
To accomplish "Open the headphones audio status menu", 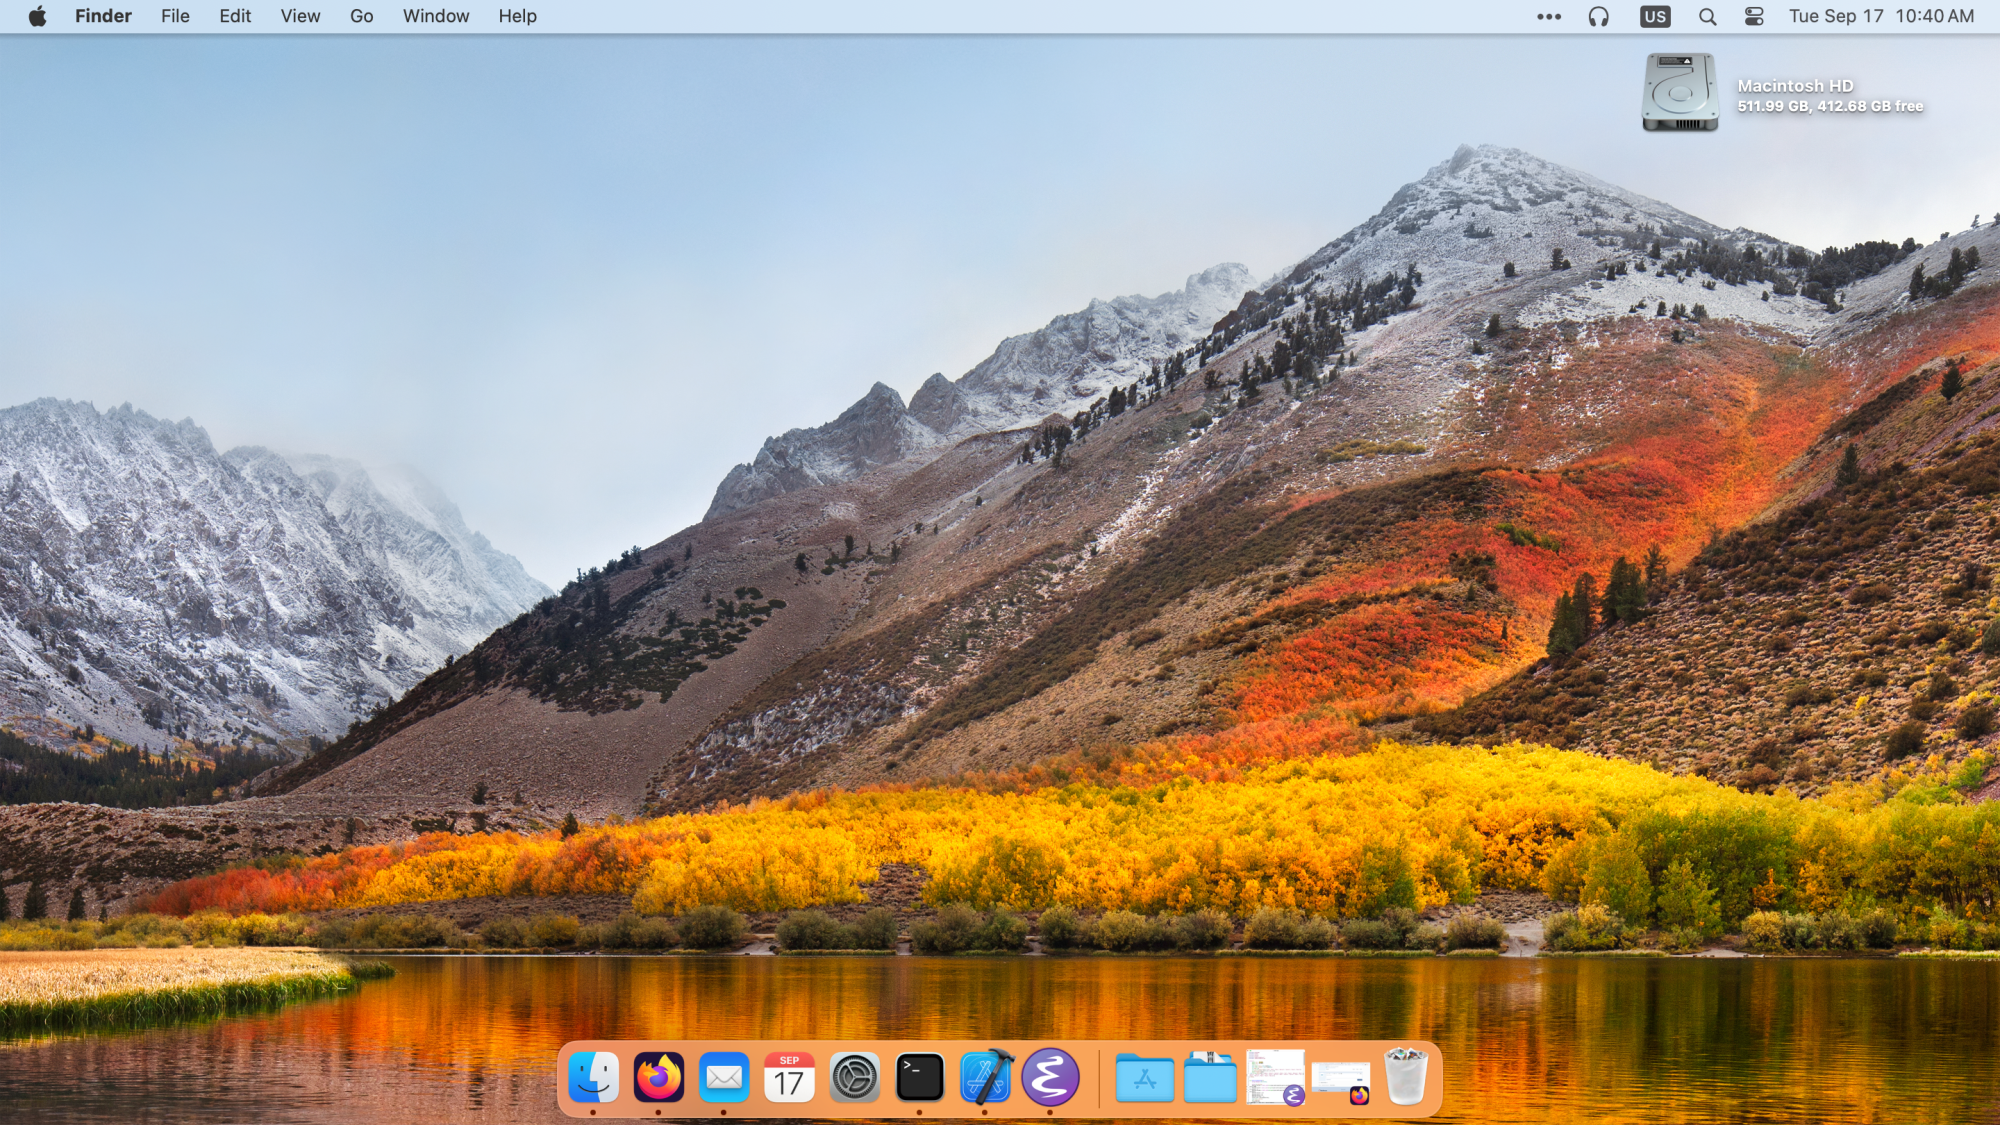I will tap(1599, 16).
